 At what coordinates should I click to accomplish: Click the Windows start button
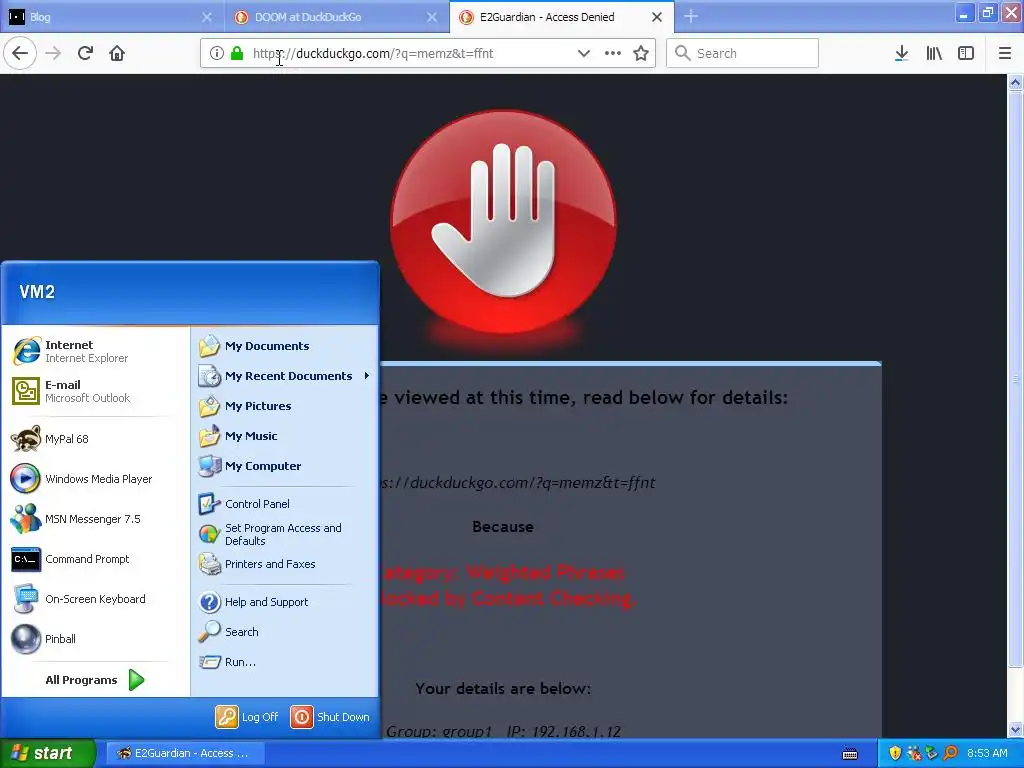pyautogui.click(x=48, y=753)
